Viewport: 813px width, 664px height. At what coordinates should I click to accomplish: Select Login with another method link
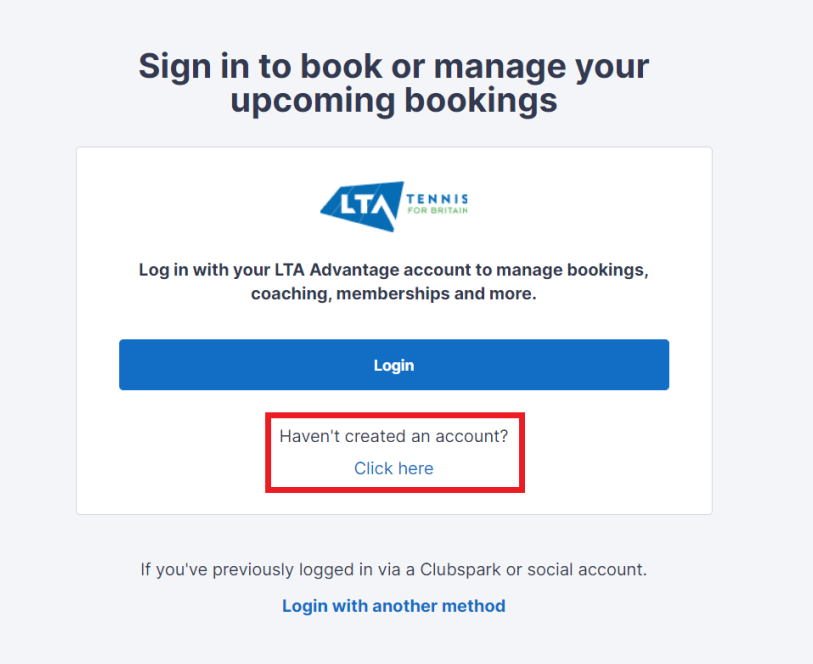point(394,606)
